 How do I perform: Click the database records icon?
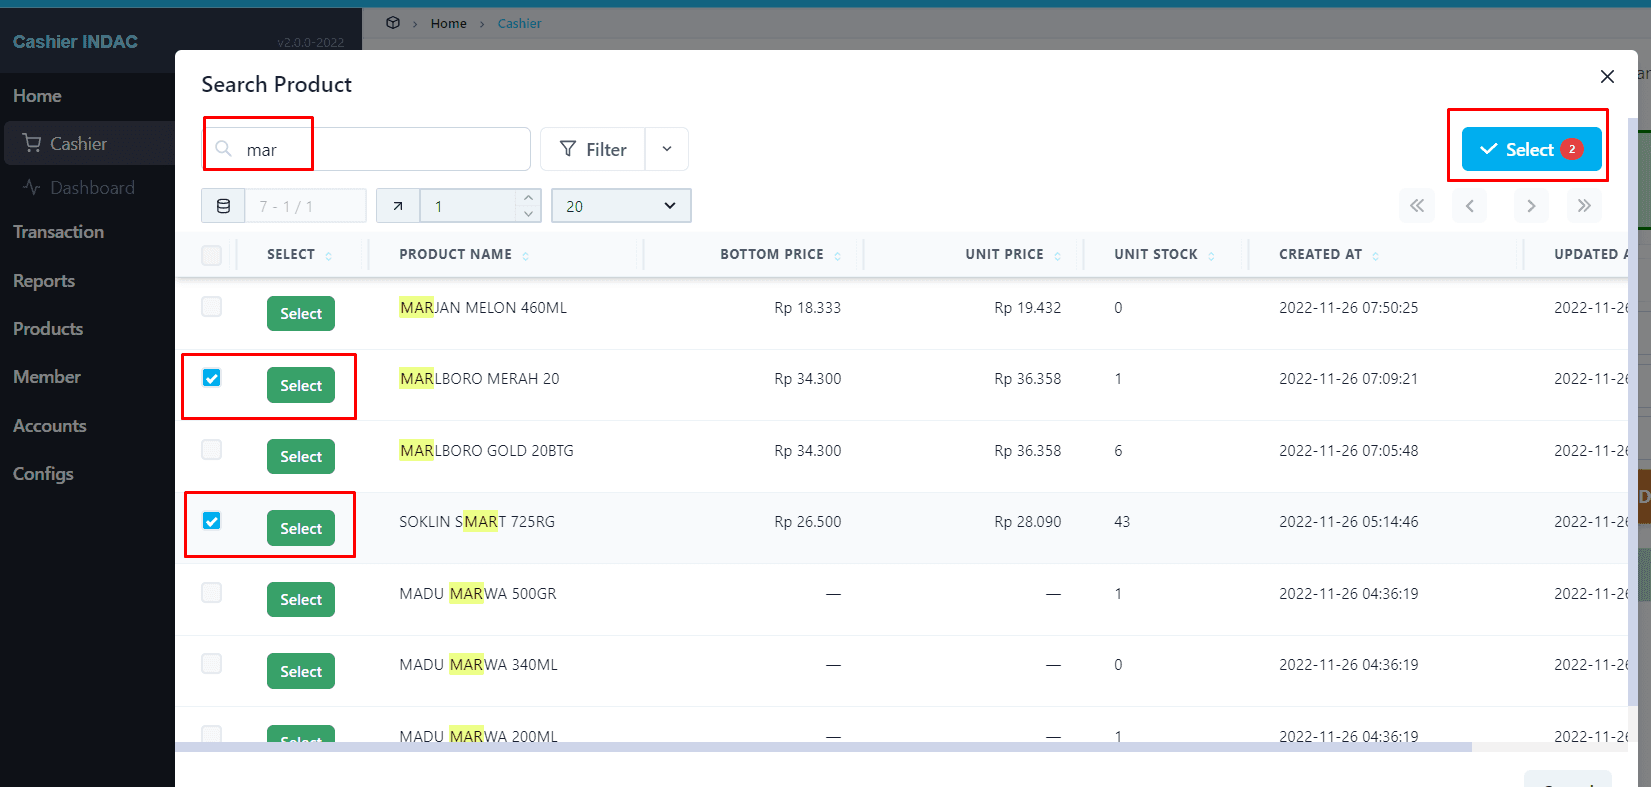223,206
